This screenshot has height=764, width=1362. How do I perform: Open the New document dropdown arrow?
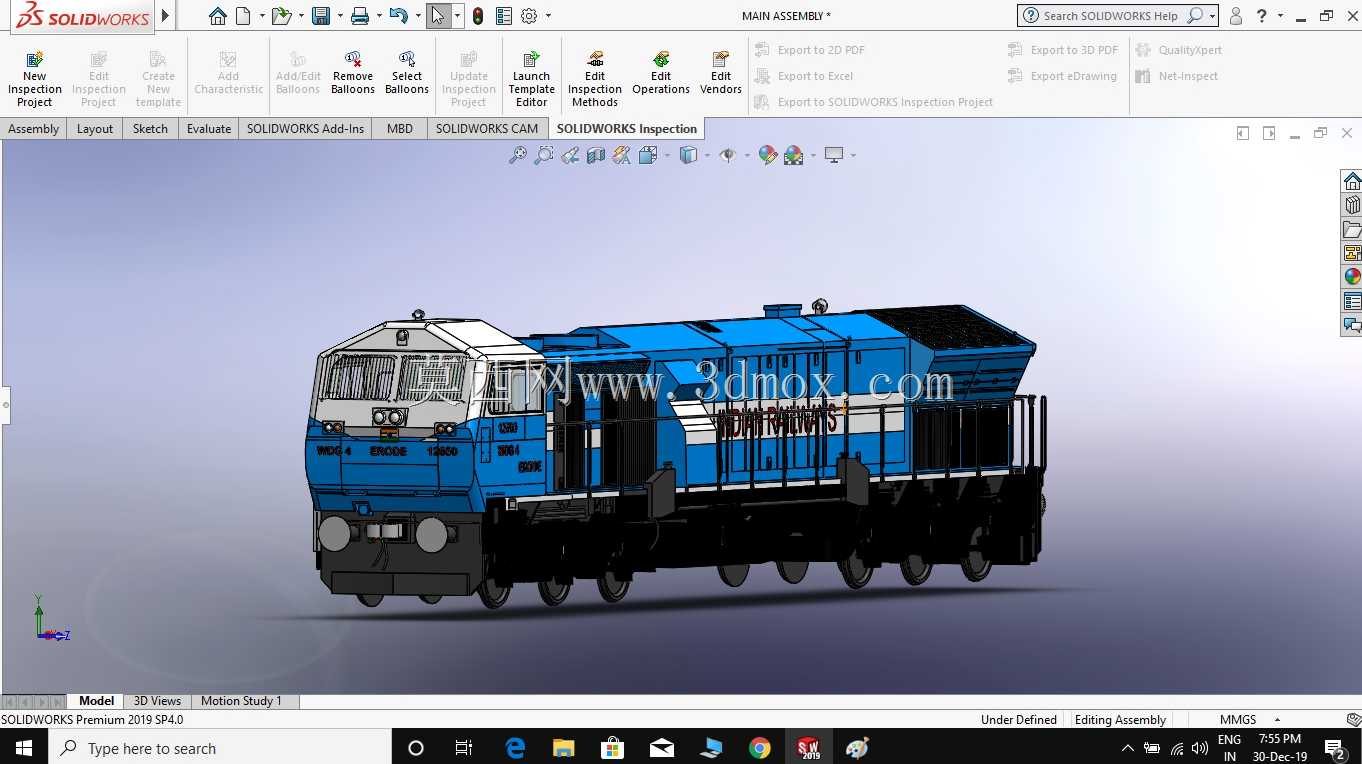tap(262, 16)
